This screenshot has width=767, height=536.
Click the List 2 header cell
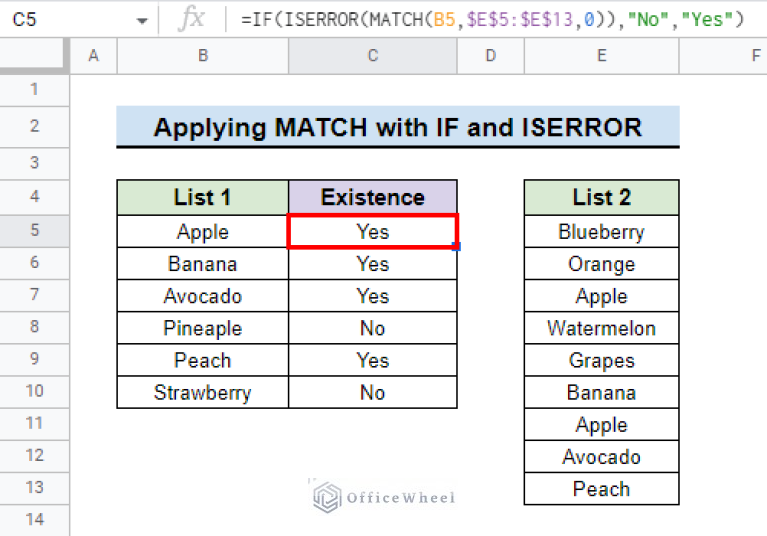[x=601, y=197]
